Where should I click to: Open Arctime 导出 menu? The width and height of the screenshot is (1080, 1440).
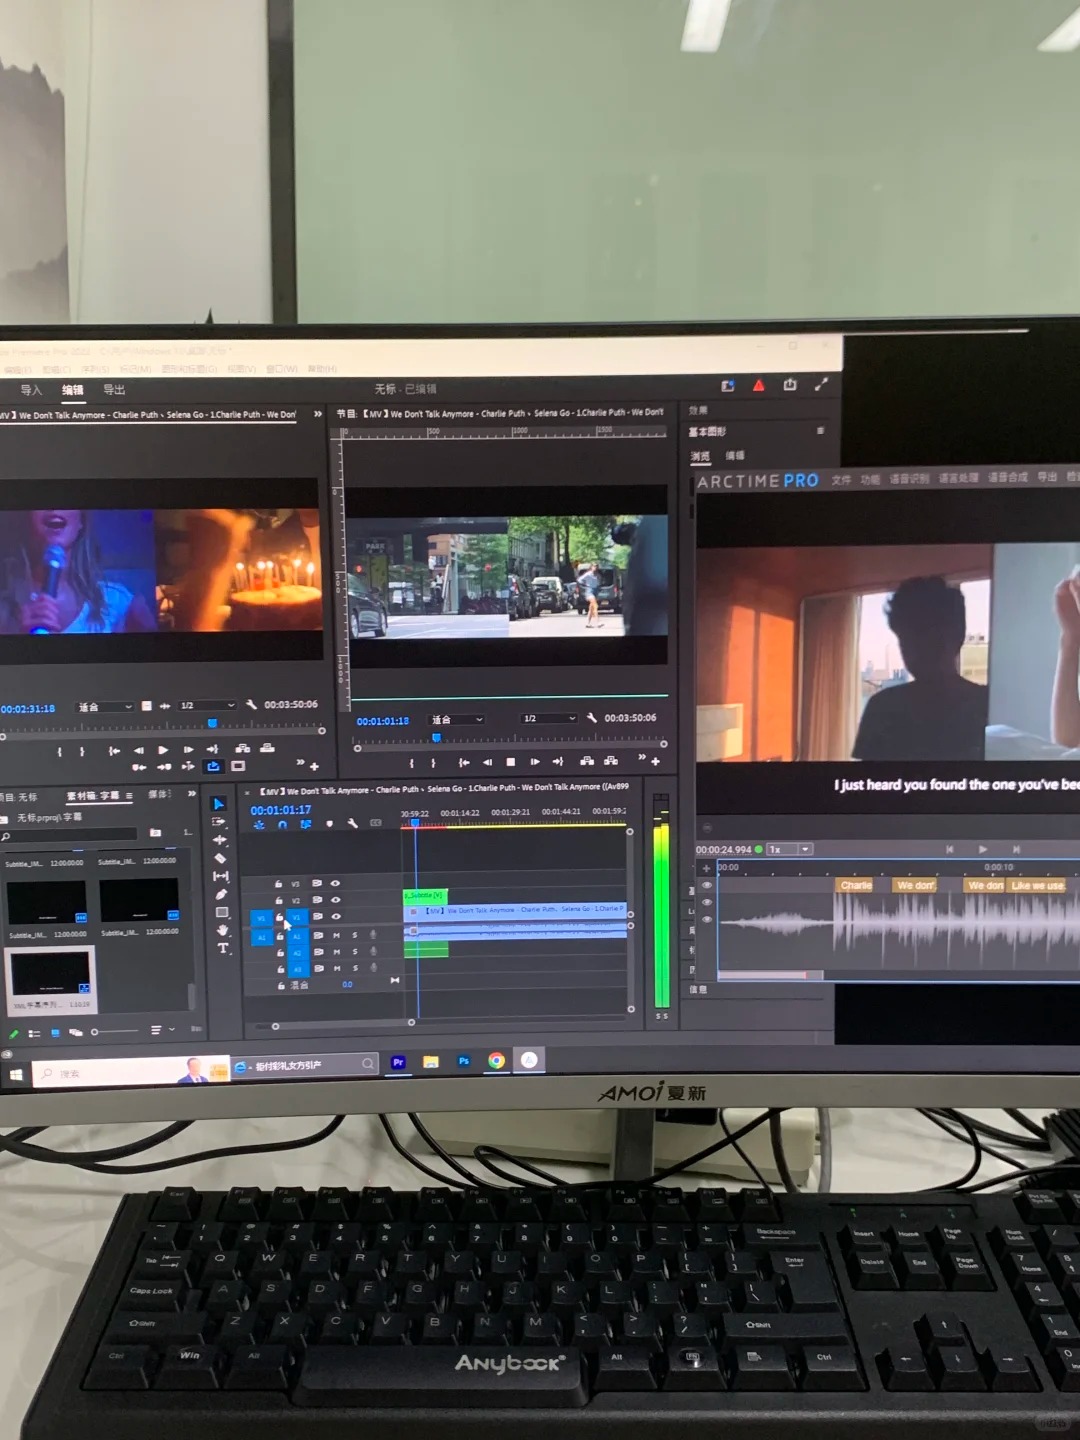click(1047, 477)
